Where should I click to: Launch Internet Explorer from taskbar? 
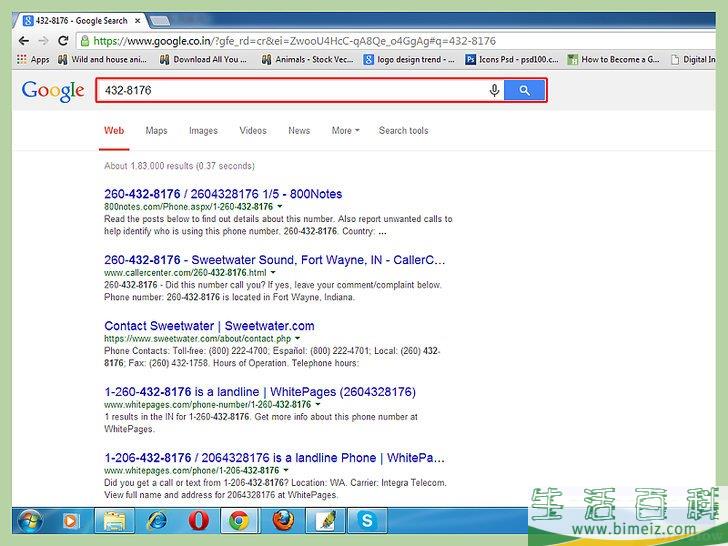click(x=157, y=521)
